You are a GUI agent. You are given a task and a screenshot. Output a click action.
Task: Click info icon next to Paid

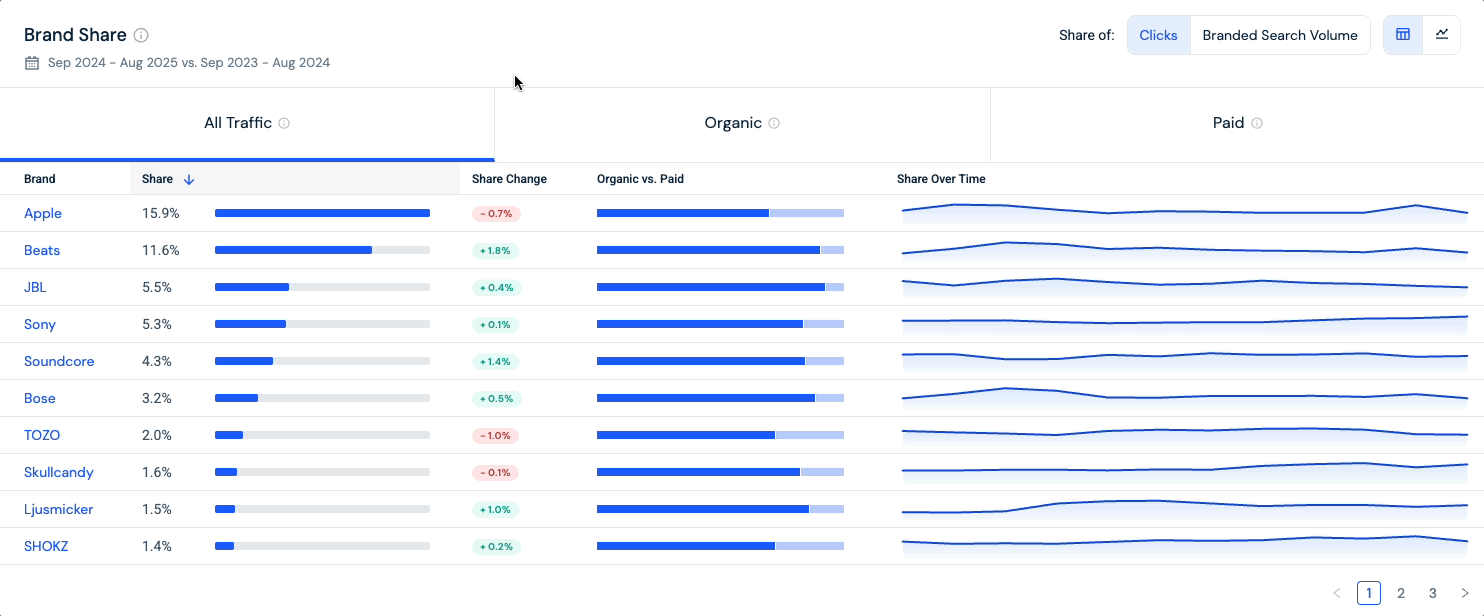point(1257,123)
